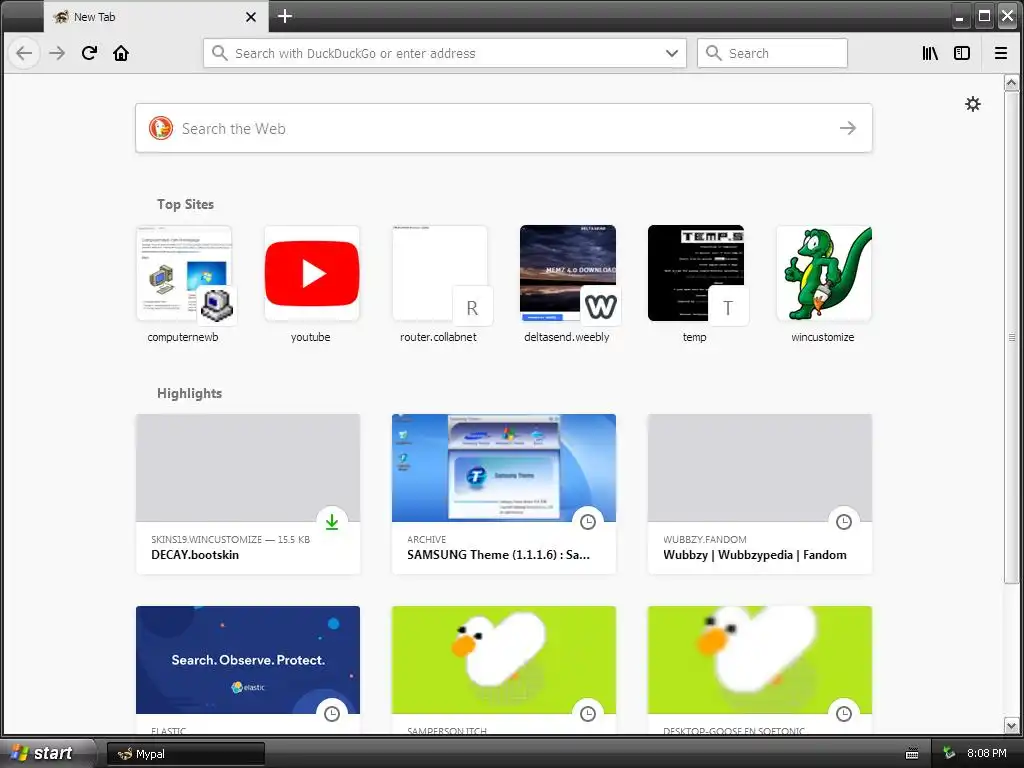Open the computernewb top site
The height and width of the screenshot is (768, 1024).
point(184,285)
